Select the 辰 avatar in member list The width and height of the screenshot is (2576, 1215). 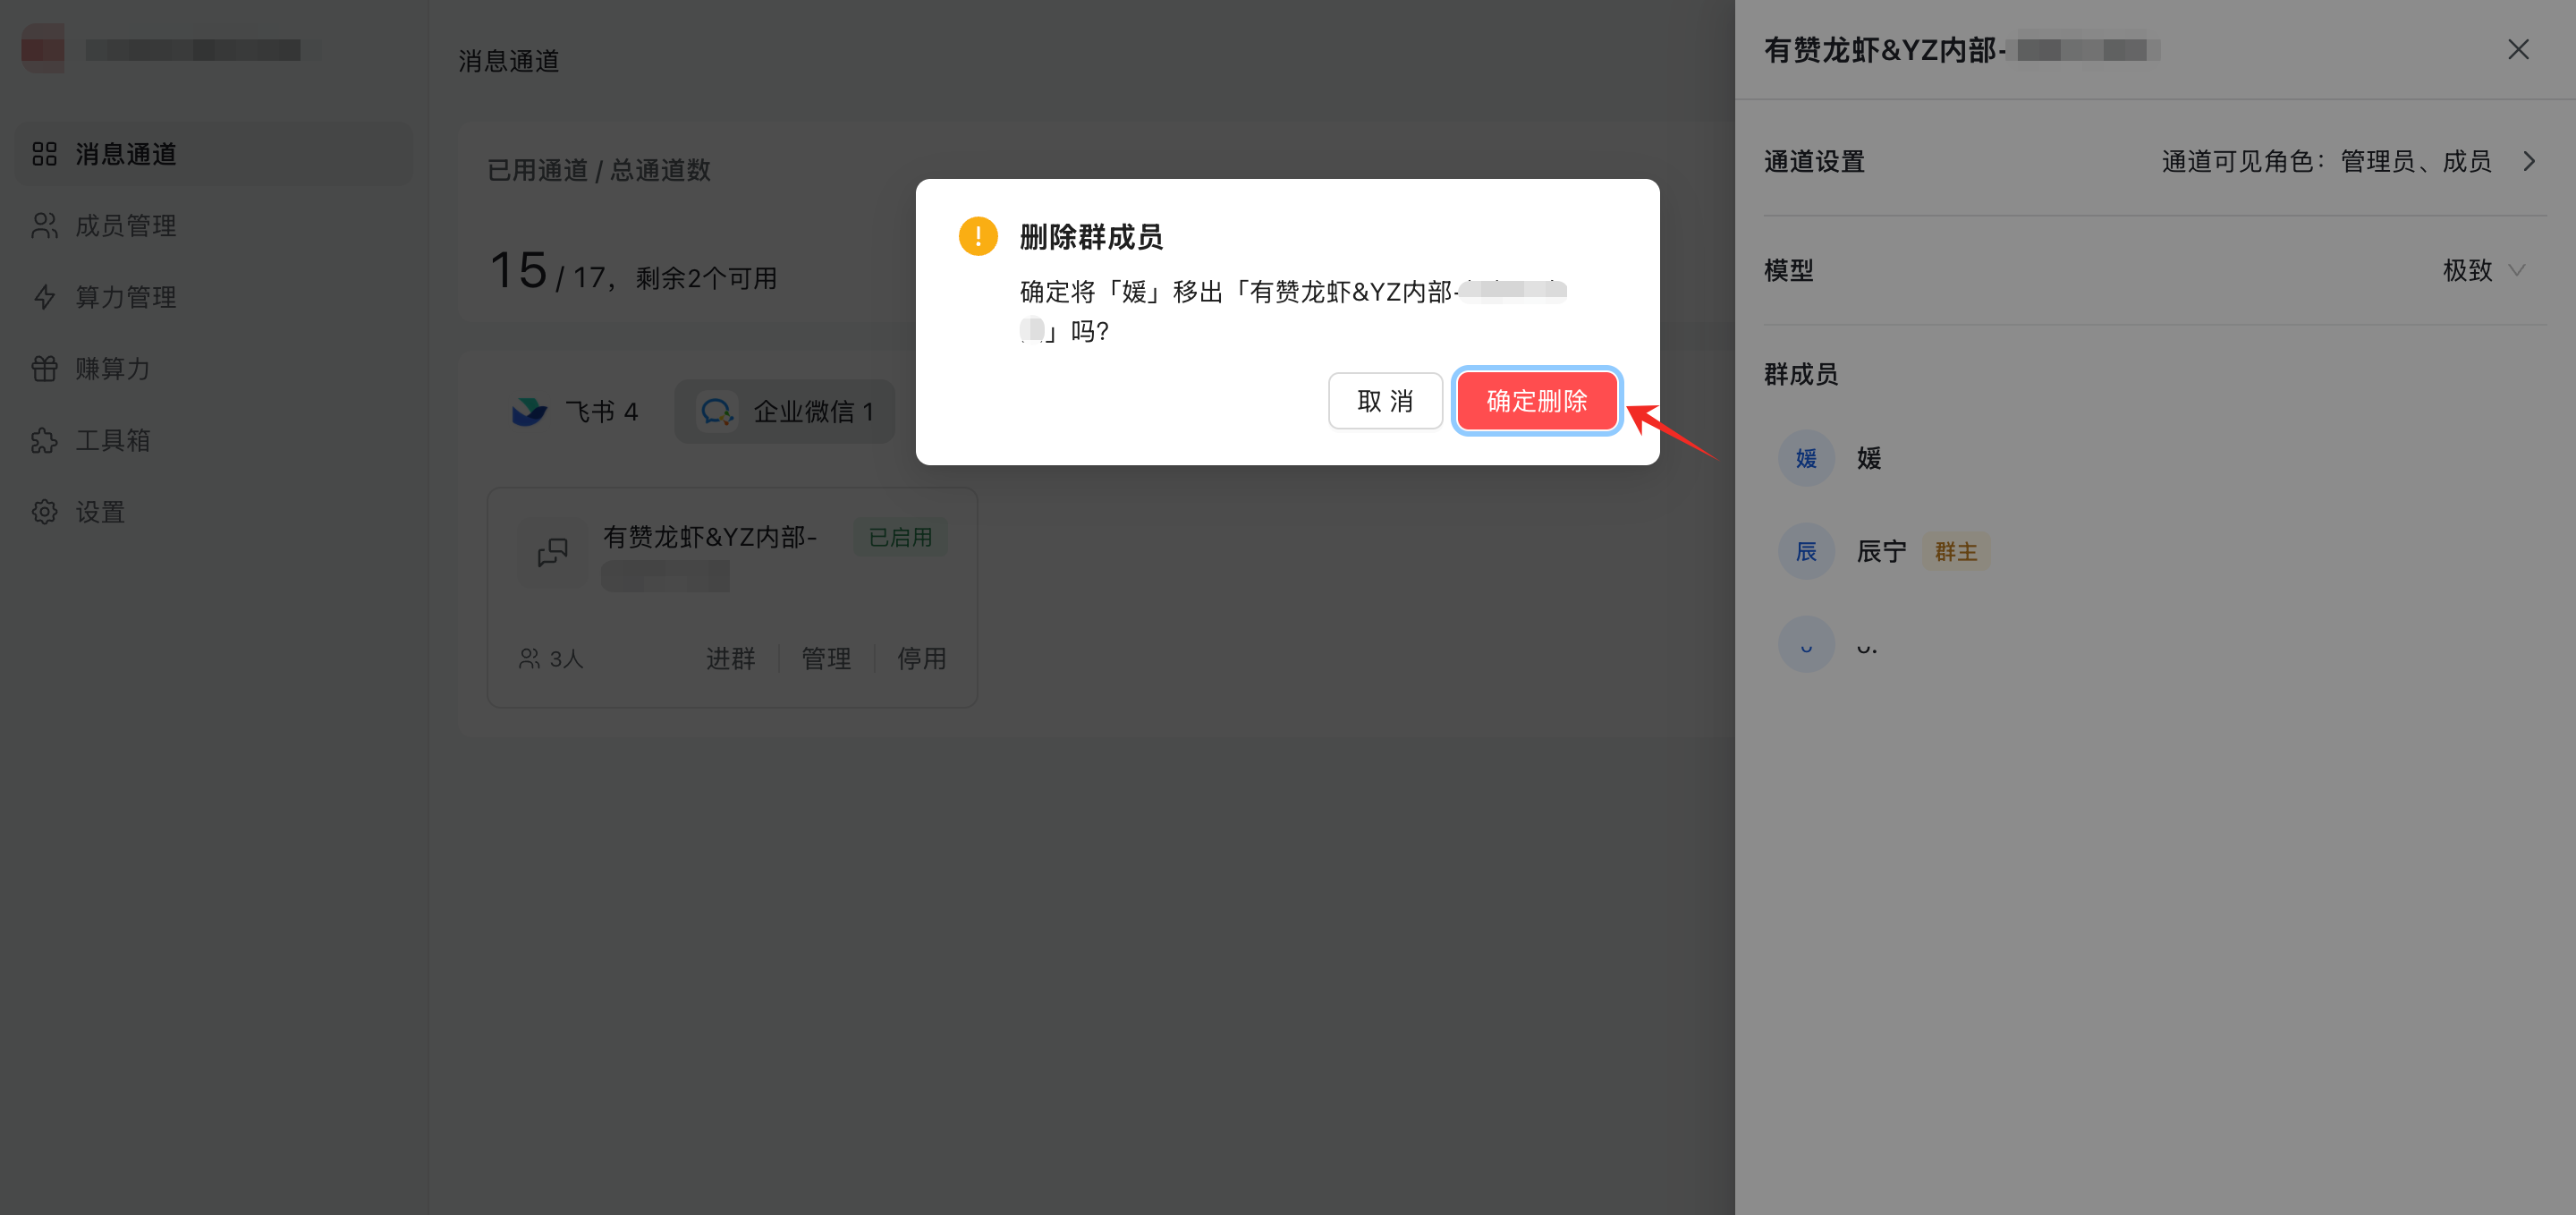coord(1806,551)
